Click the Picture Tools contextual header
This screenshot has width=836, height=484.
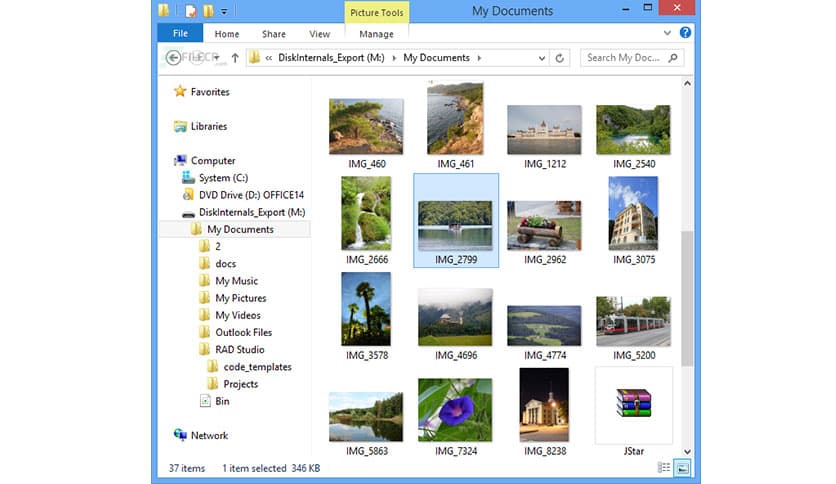376,12
